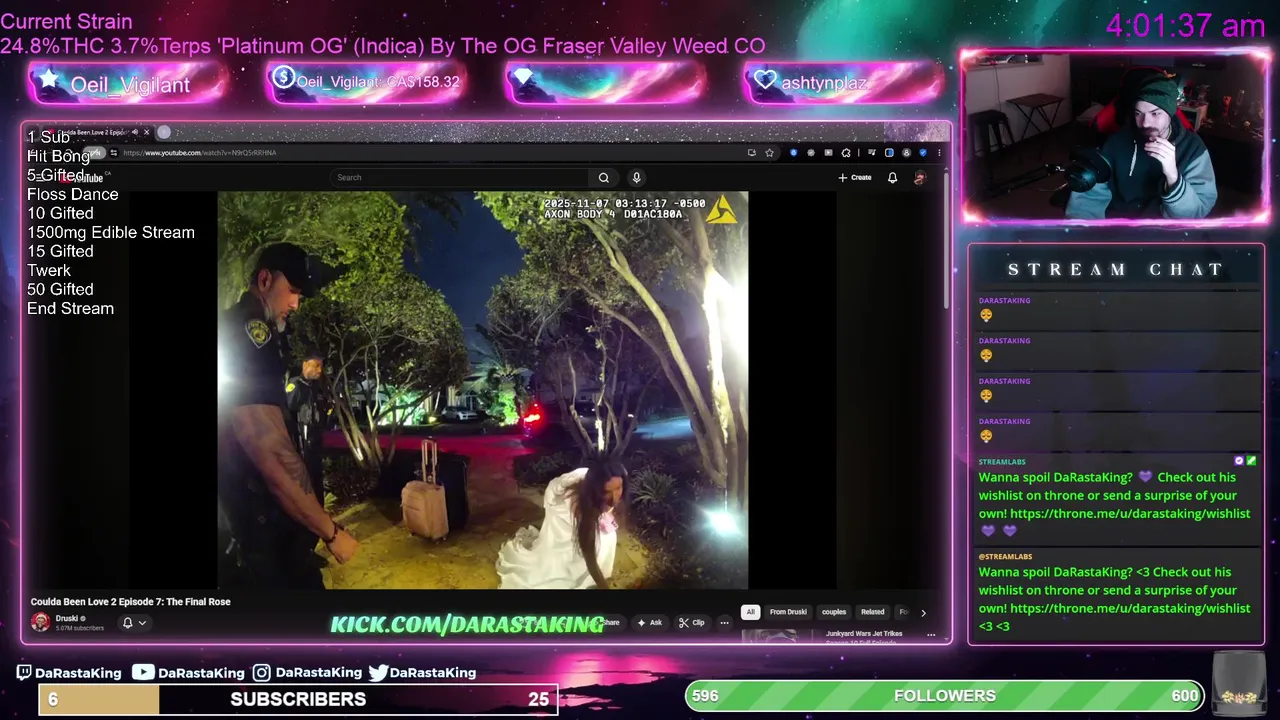The height and width of the screenshot is (720, 1280).
Task: Click the Followers goal progress bar
Action: [x=945, y=696]
